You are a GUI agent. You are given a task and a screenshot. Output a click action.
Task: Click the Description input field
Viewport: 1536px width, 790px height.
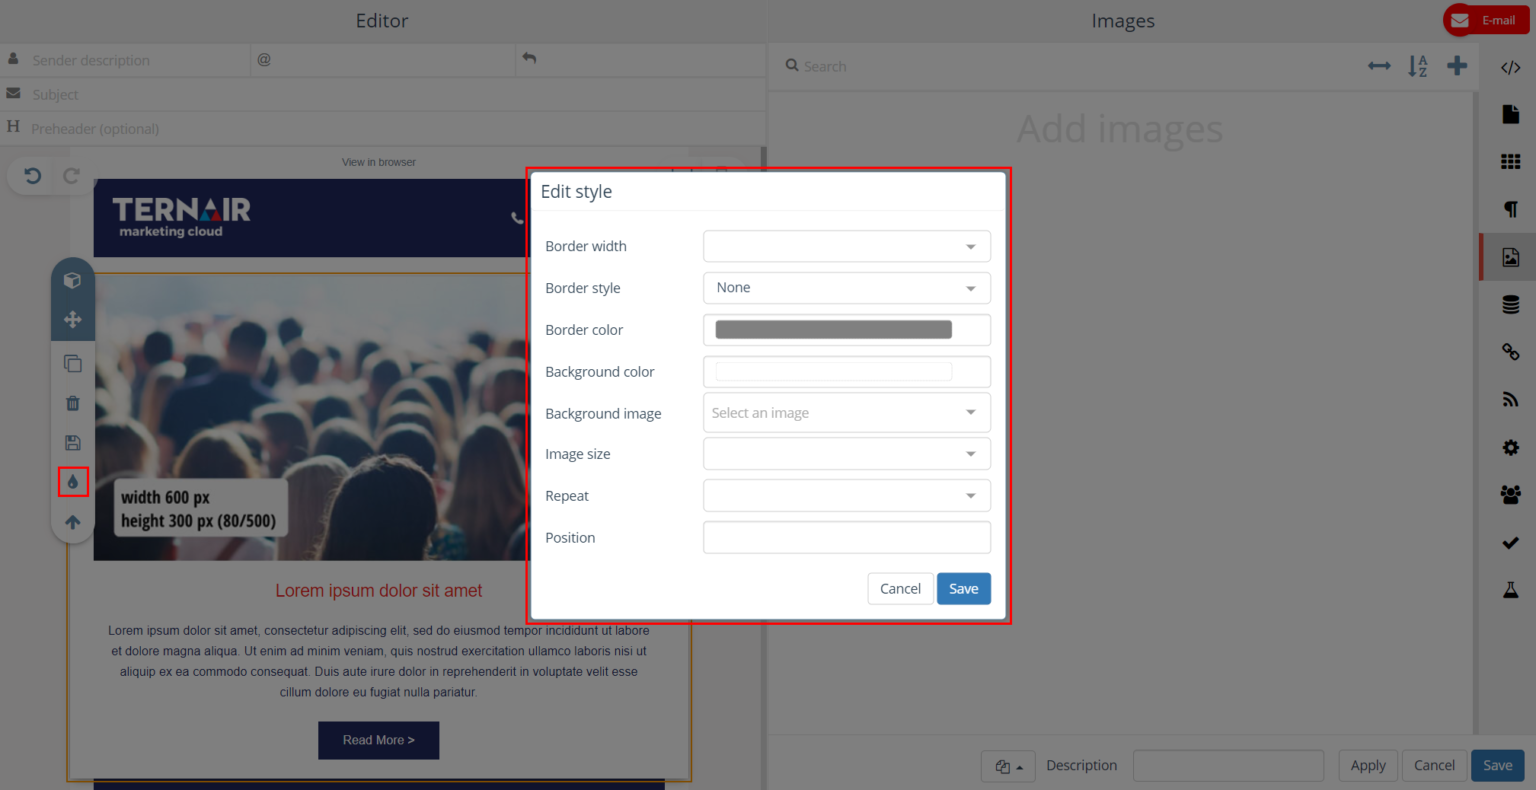tap(1228, 766)
